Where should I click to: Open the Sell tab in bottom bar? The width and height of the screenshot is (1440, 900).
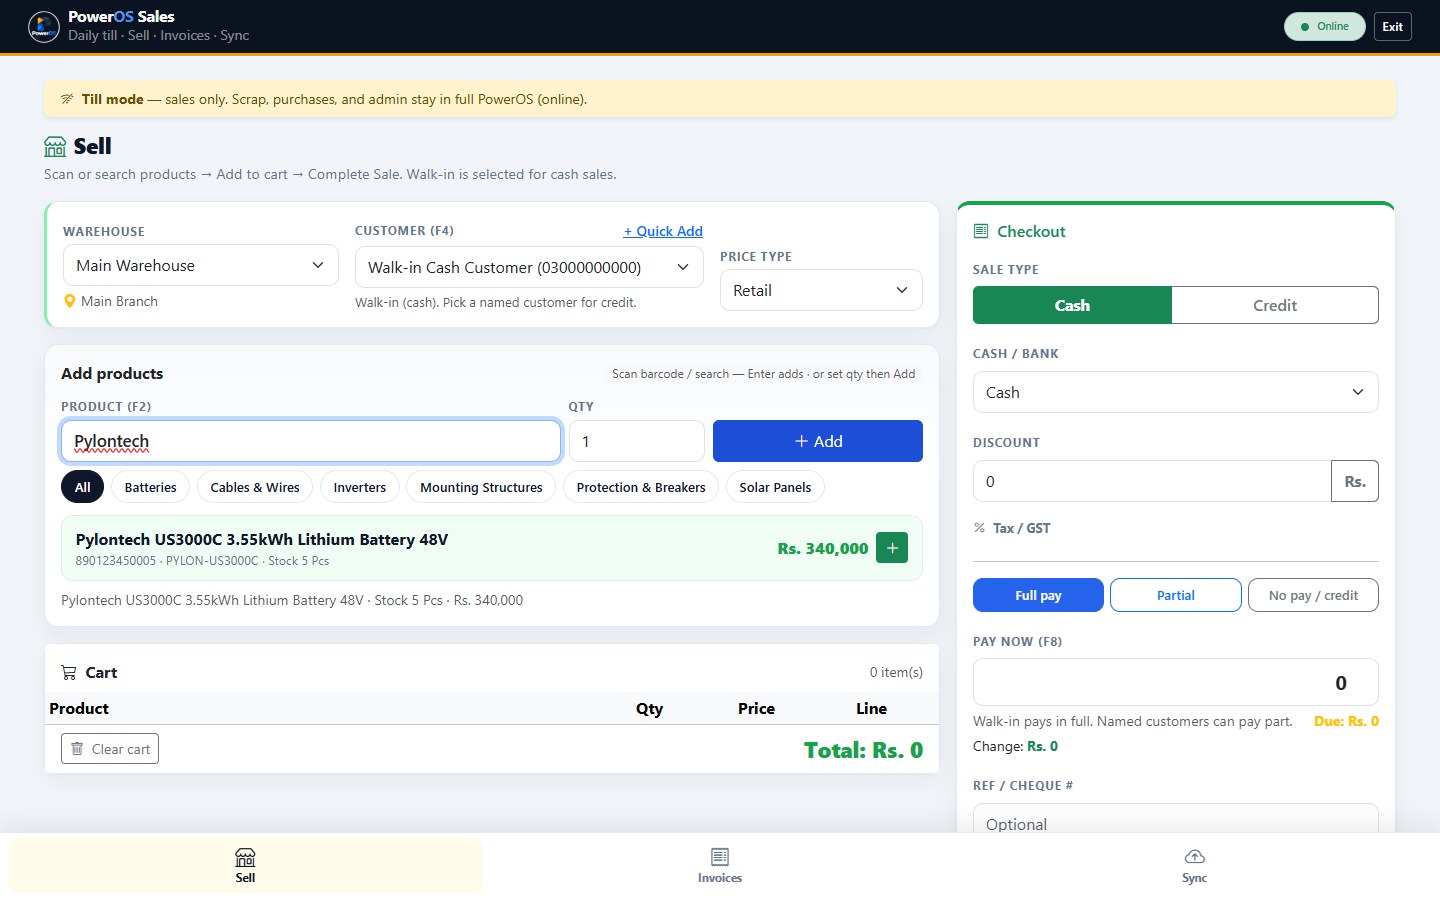245,866
